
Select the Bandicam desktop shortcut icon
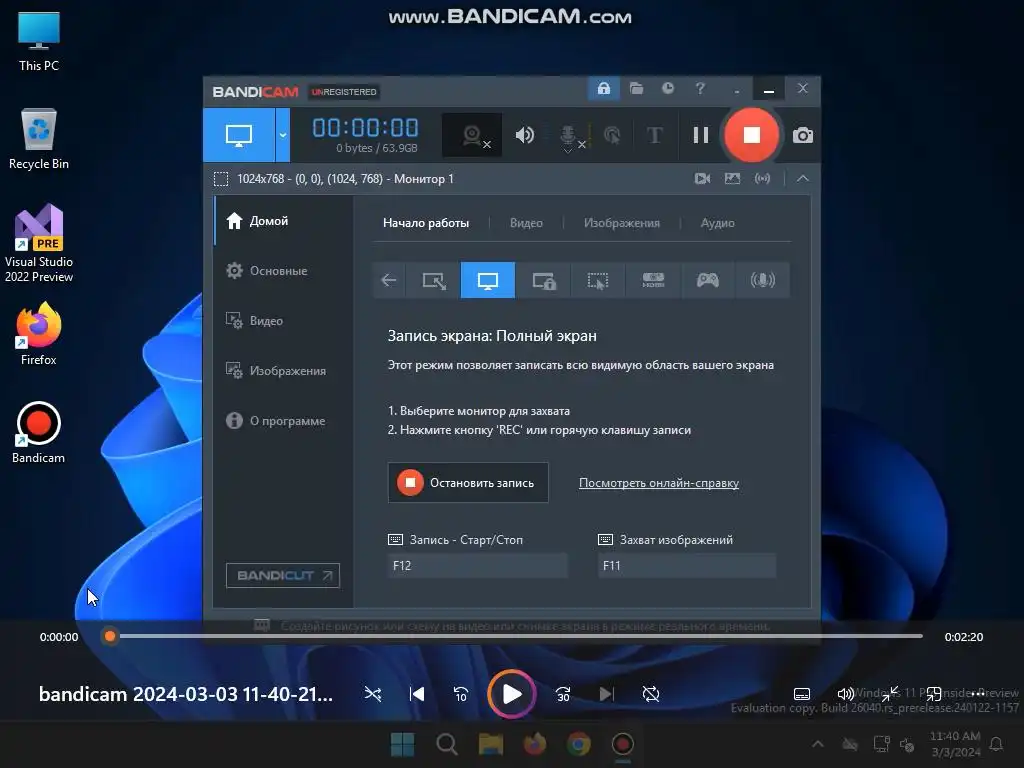tap(39, 433)
